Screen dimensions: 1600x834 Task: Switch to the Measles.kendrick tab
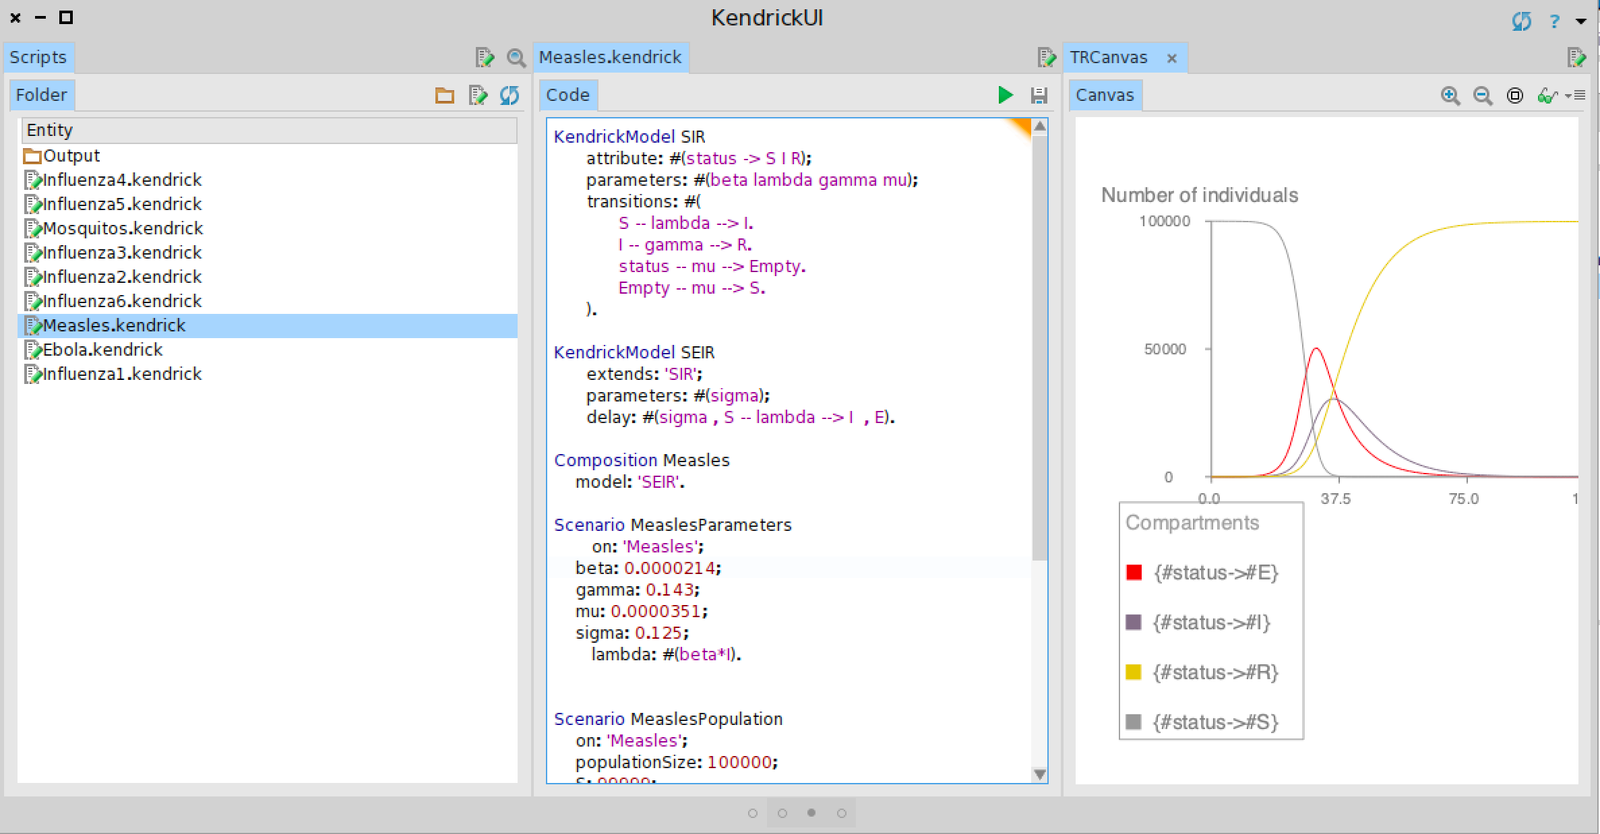610,58
